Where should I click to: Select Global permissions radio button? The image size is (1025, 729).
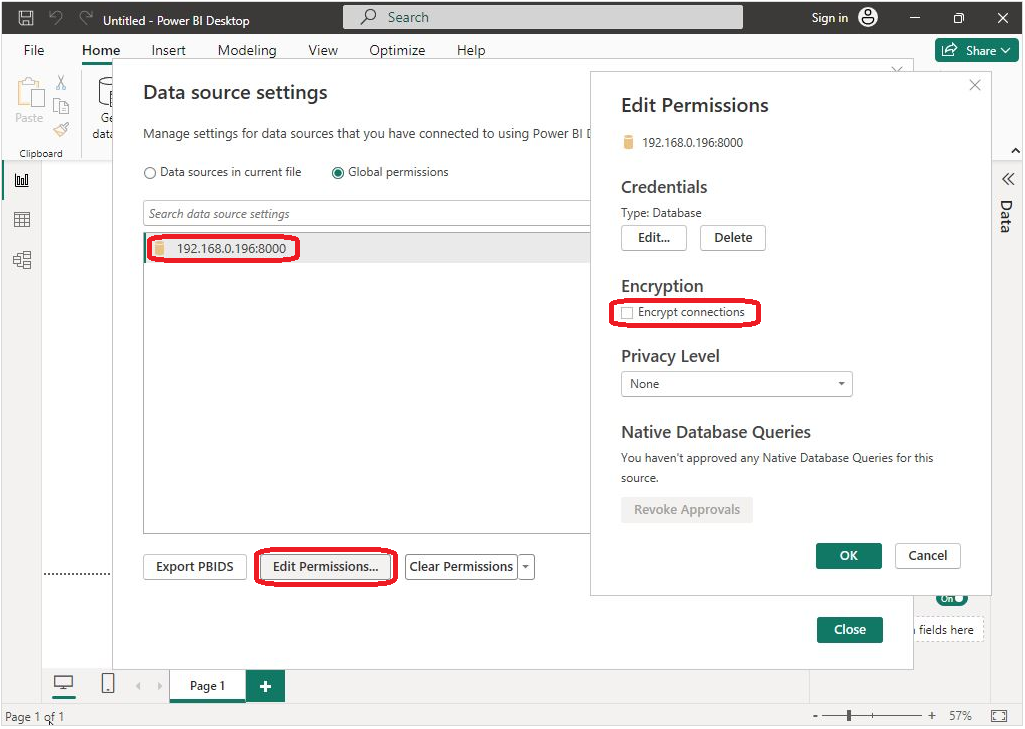pyautogui.click(x=338, y=173)
